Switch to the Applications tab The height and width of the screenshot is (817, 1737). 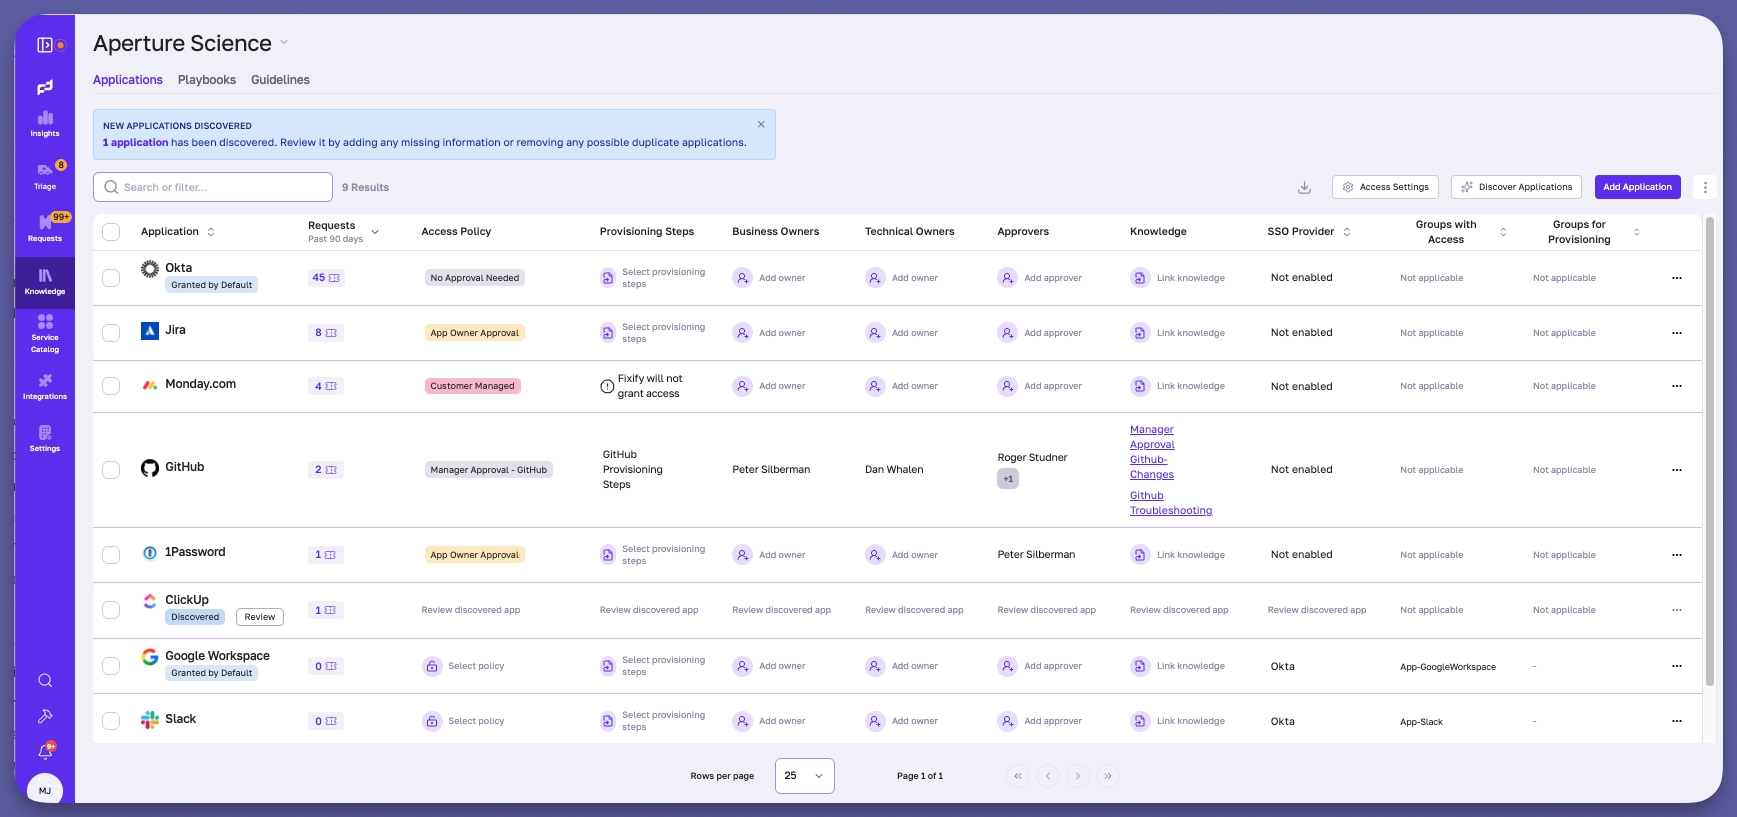128,80
